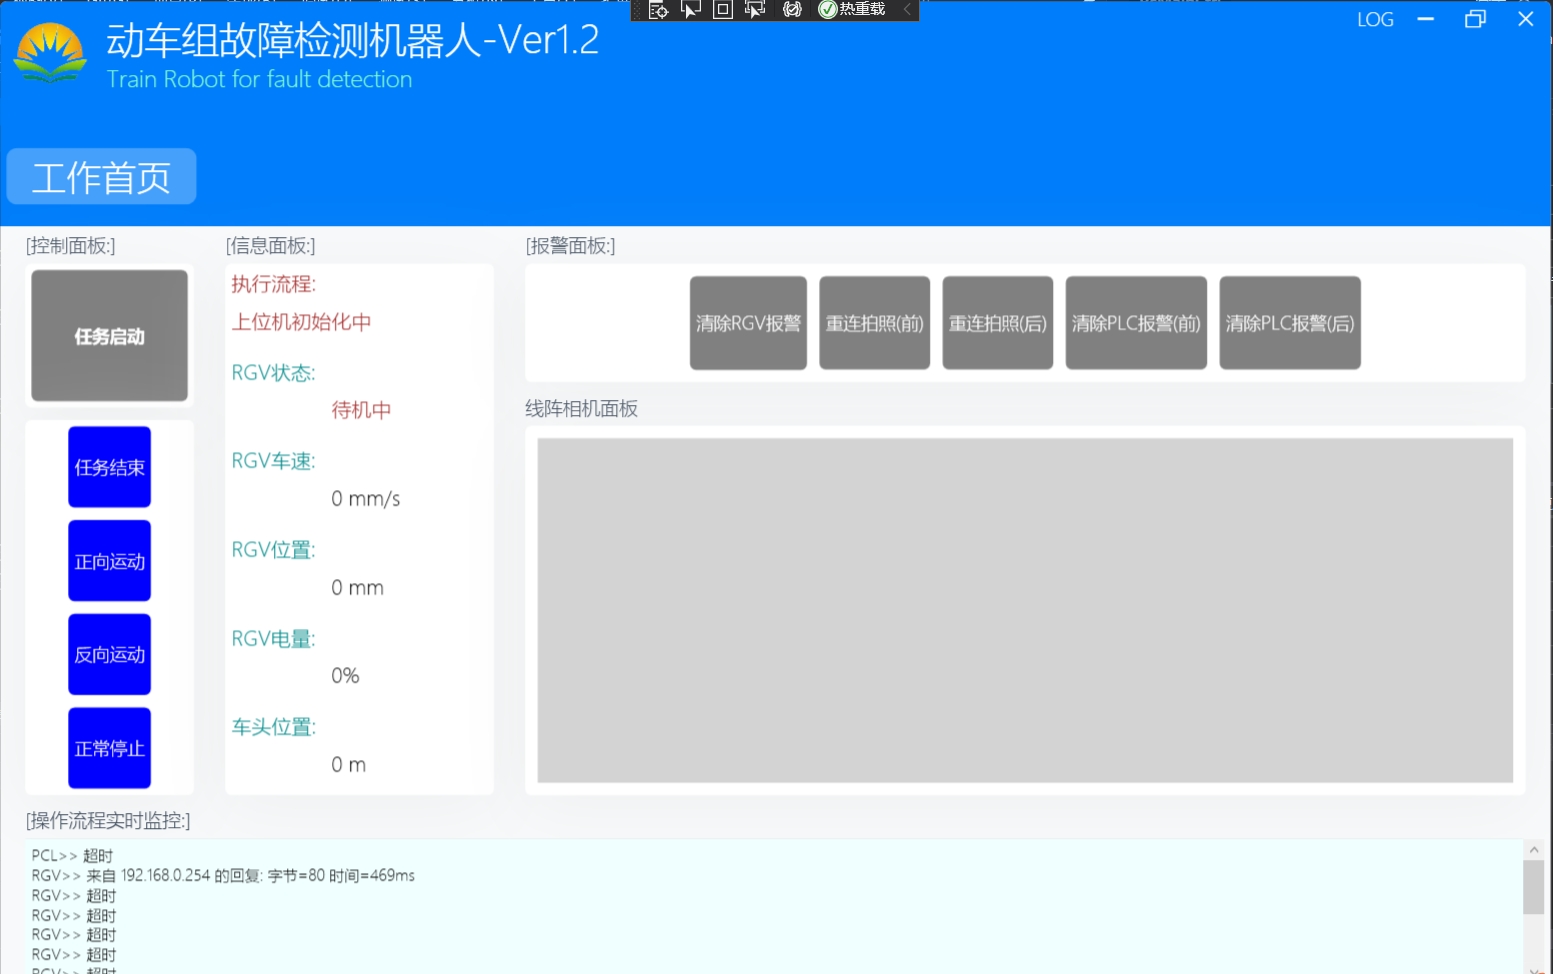Screen dimensions: 1553x974
Task: Activate the select element debug tool
Action: pyautogui.click(x=691, y=10)
